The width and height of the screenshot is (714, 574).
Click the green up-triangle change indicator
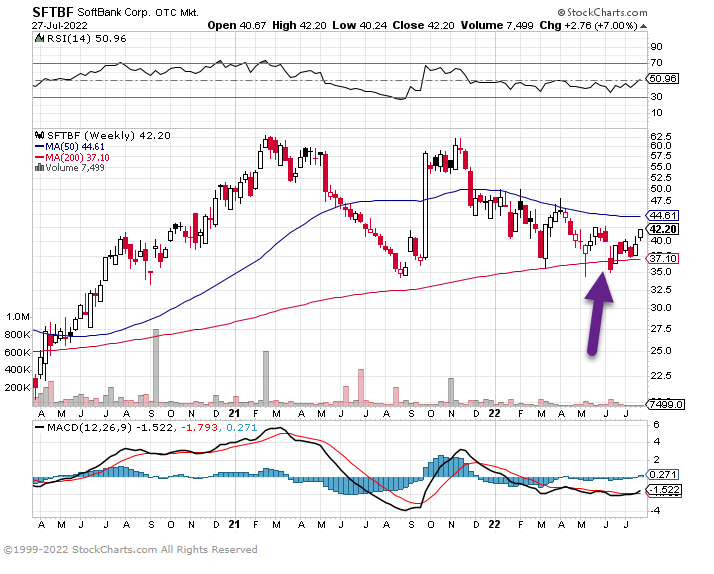[x=643, y=26]
